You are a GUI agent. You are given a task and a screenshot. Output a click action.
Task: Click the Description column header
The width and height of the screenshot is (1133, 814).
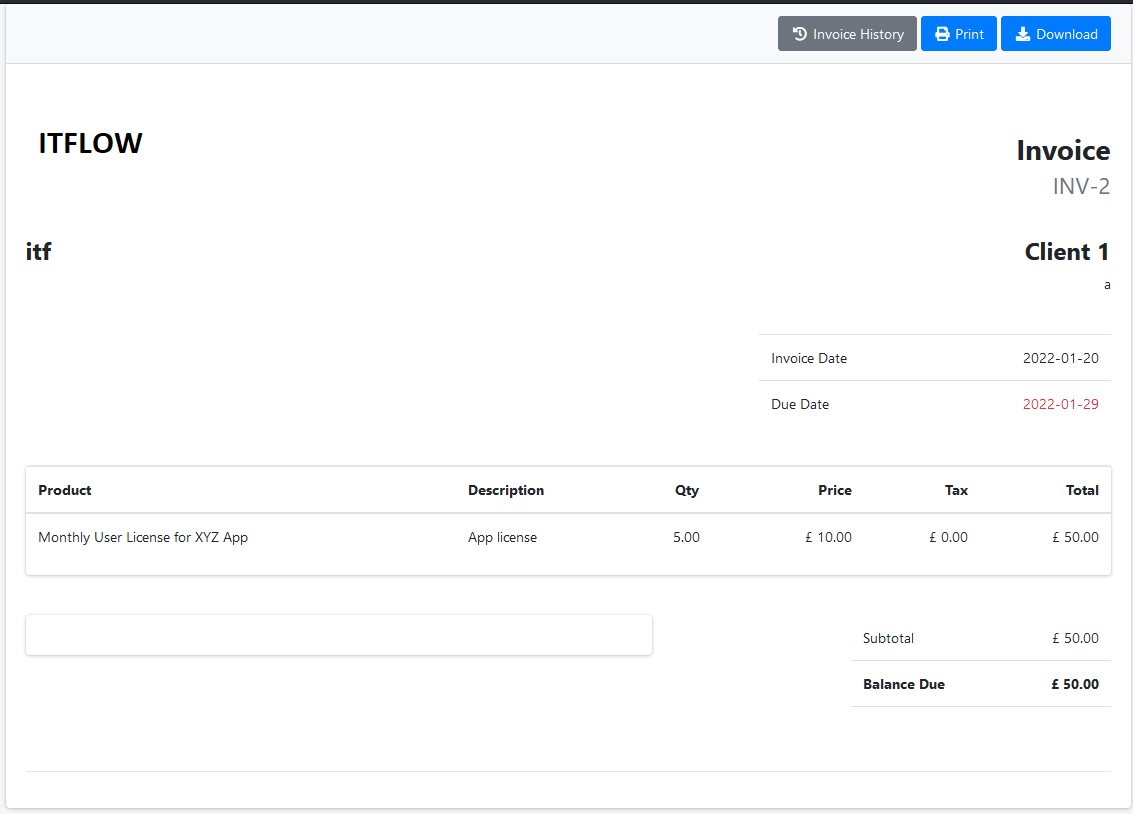(506, 490)
